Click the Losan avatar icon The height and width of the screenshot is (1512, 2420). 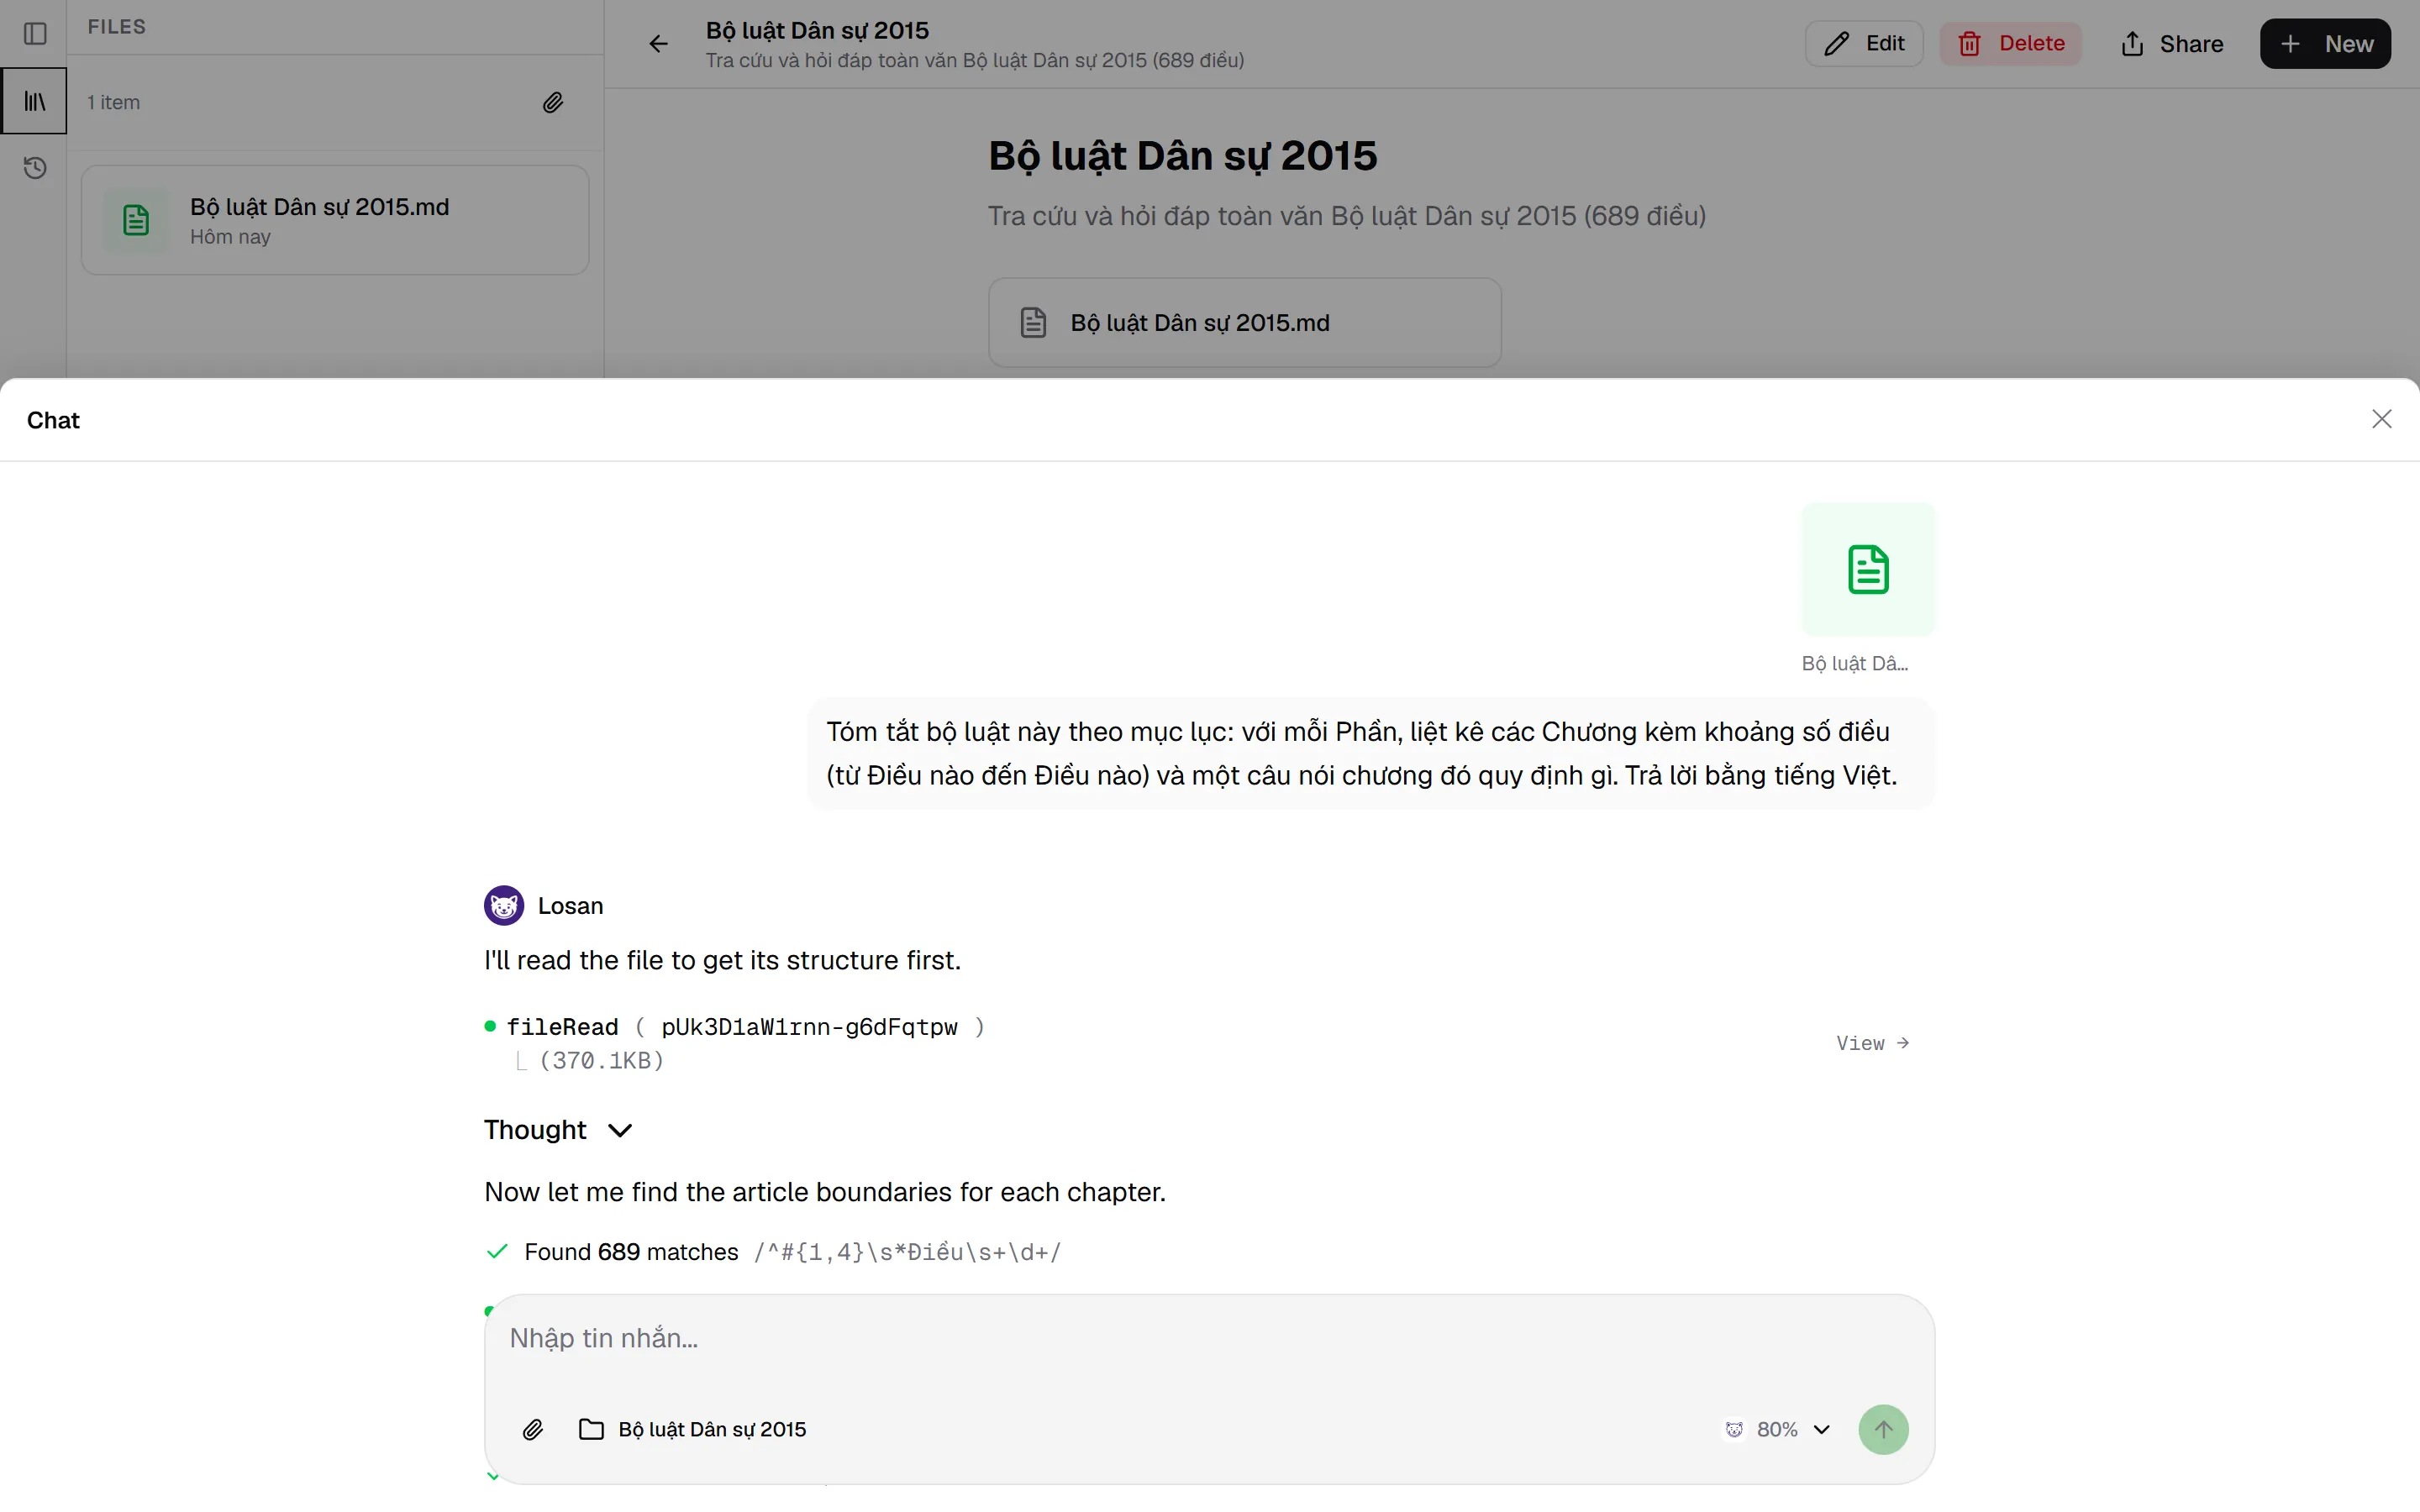[x=504, y=905]
